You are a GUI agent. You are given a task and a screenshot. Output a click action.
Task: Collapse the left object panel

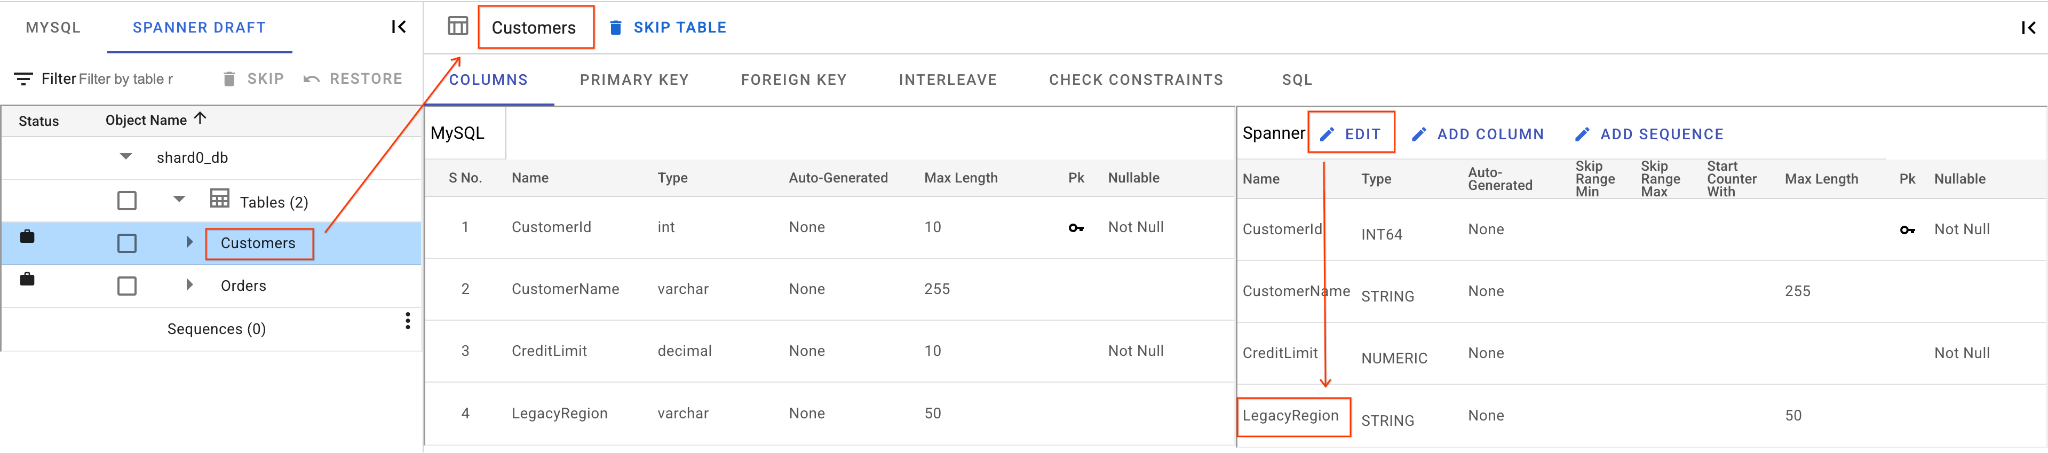coord(398,27)
